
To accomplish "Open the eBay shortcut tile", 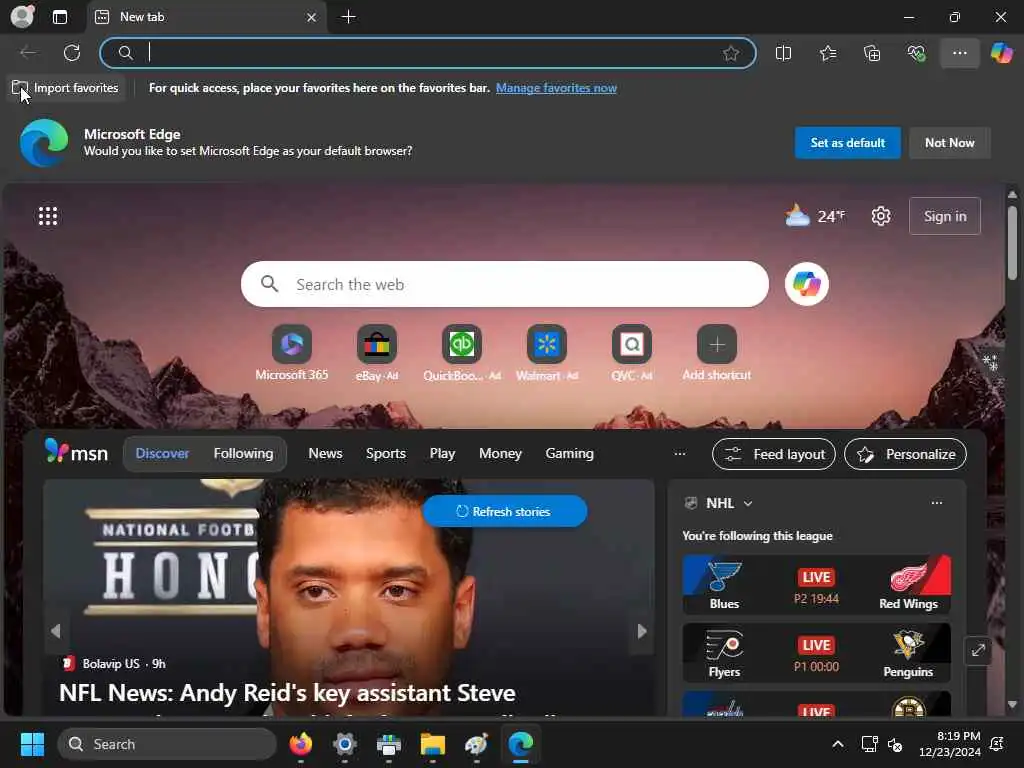I will [x=377, y=353].
